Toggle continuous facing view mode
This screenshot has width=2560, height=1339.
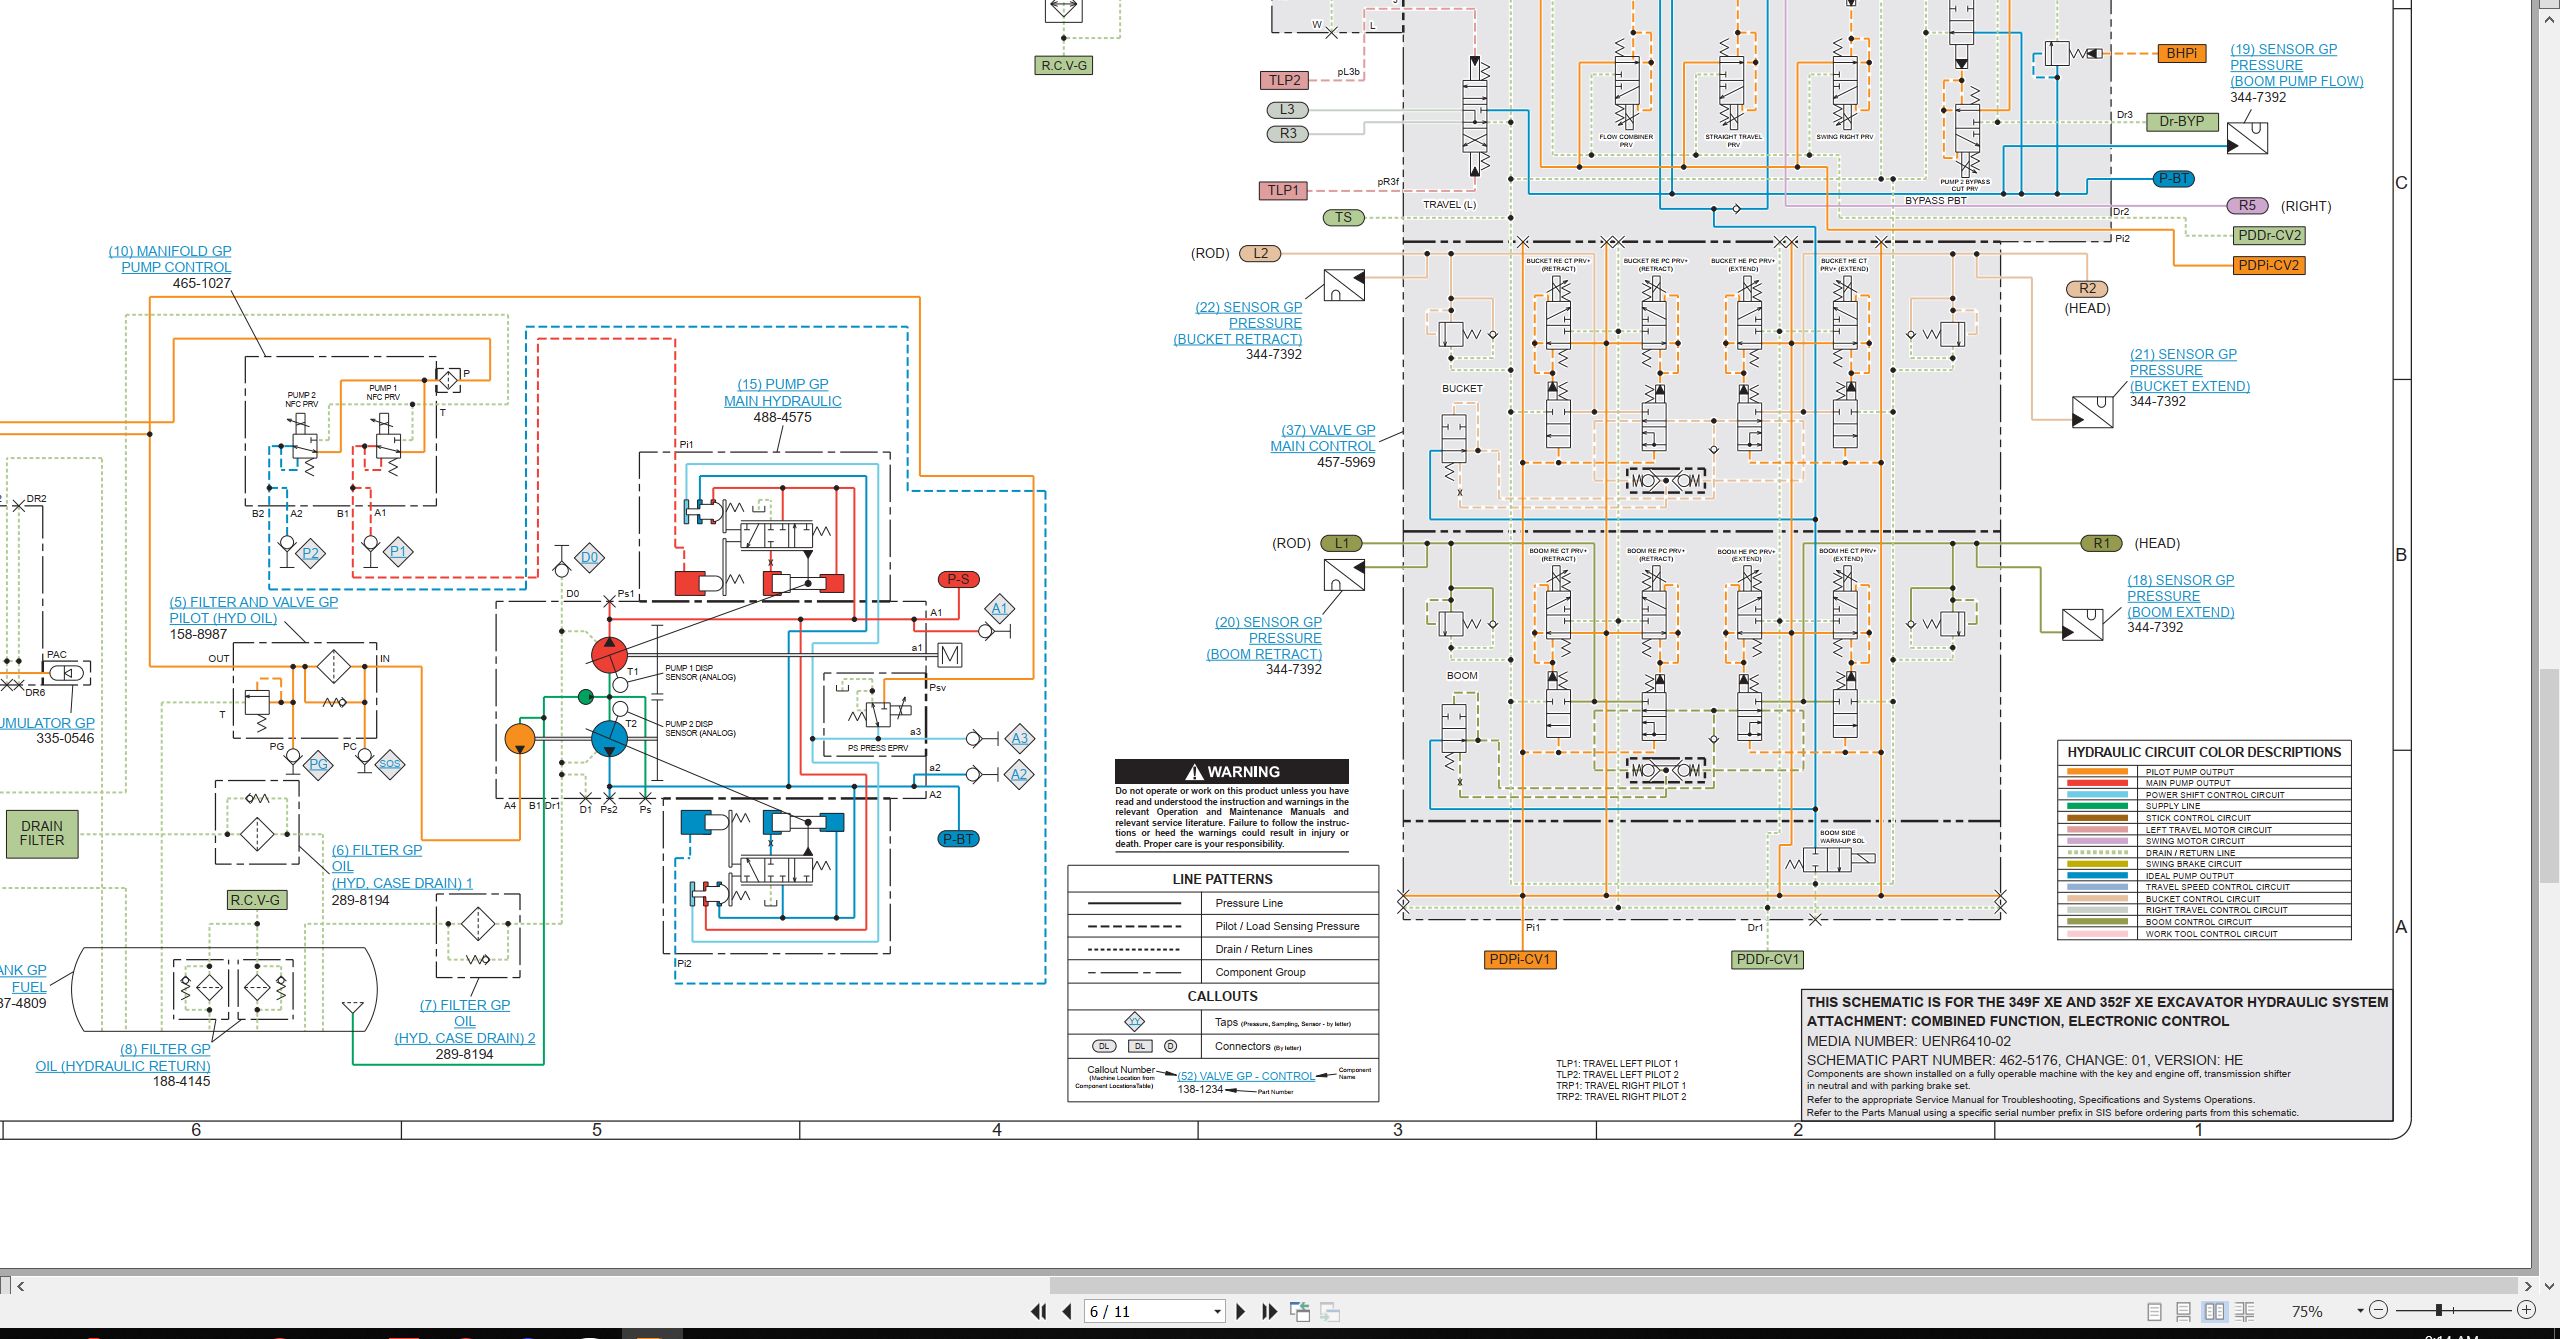(2244, 1311)
